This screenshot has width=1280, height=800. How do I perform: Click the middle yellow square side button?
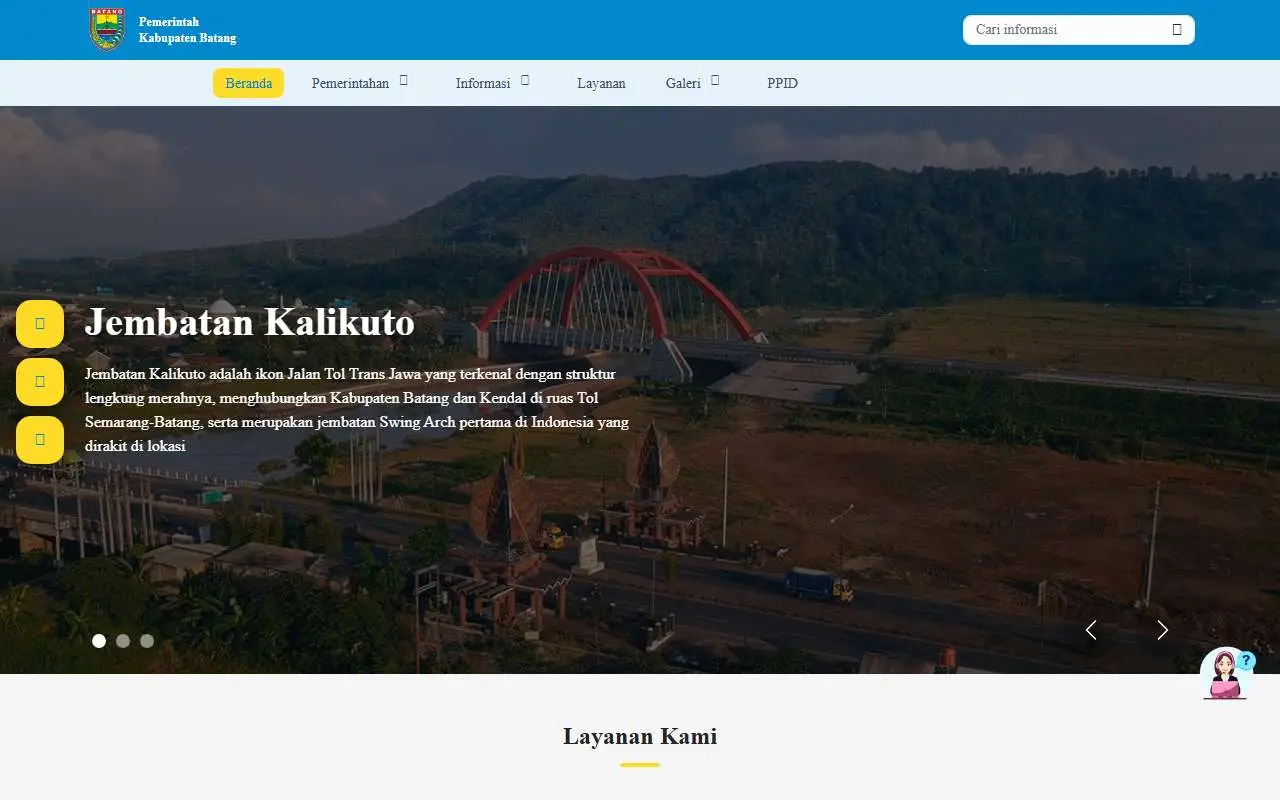pos(40,382)
